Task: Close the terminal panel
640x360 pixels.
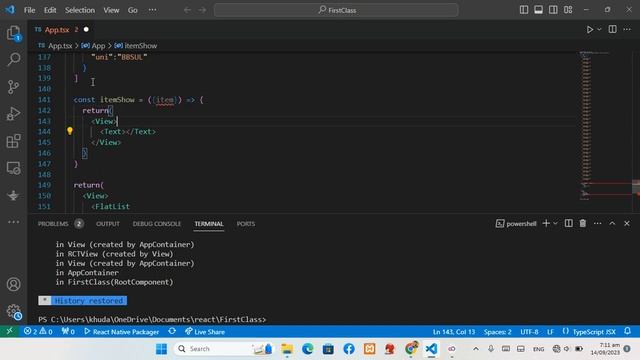Action: pyautogui.click(x=627, y=223)
